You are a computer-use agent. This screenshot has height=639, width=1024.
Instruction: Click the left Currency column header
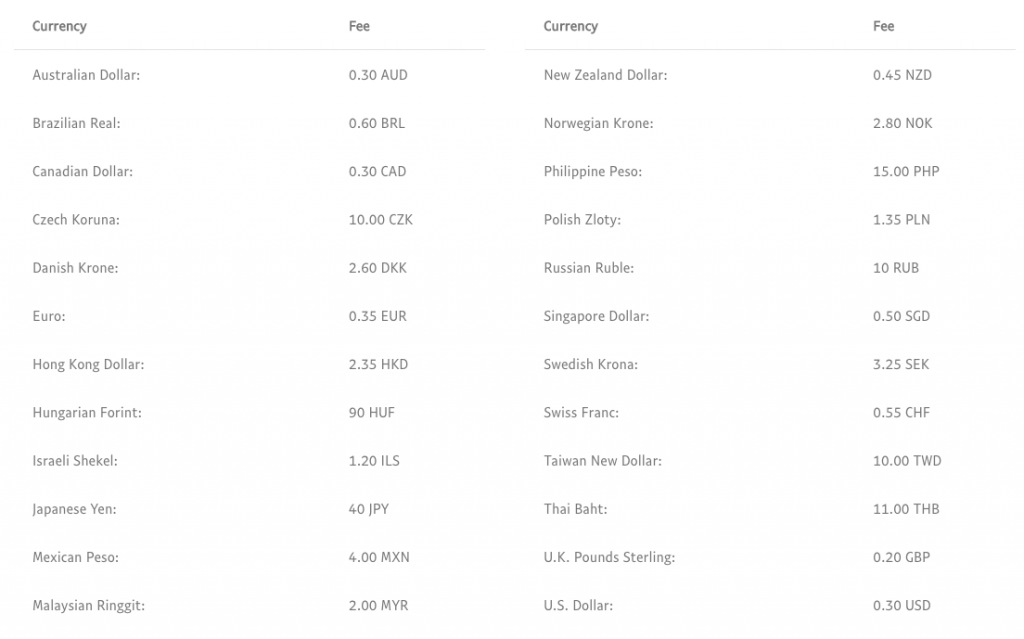(59, 26)
